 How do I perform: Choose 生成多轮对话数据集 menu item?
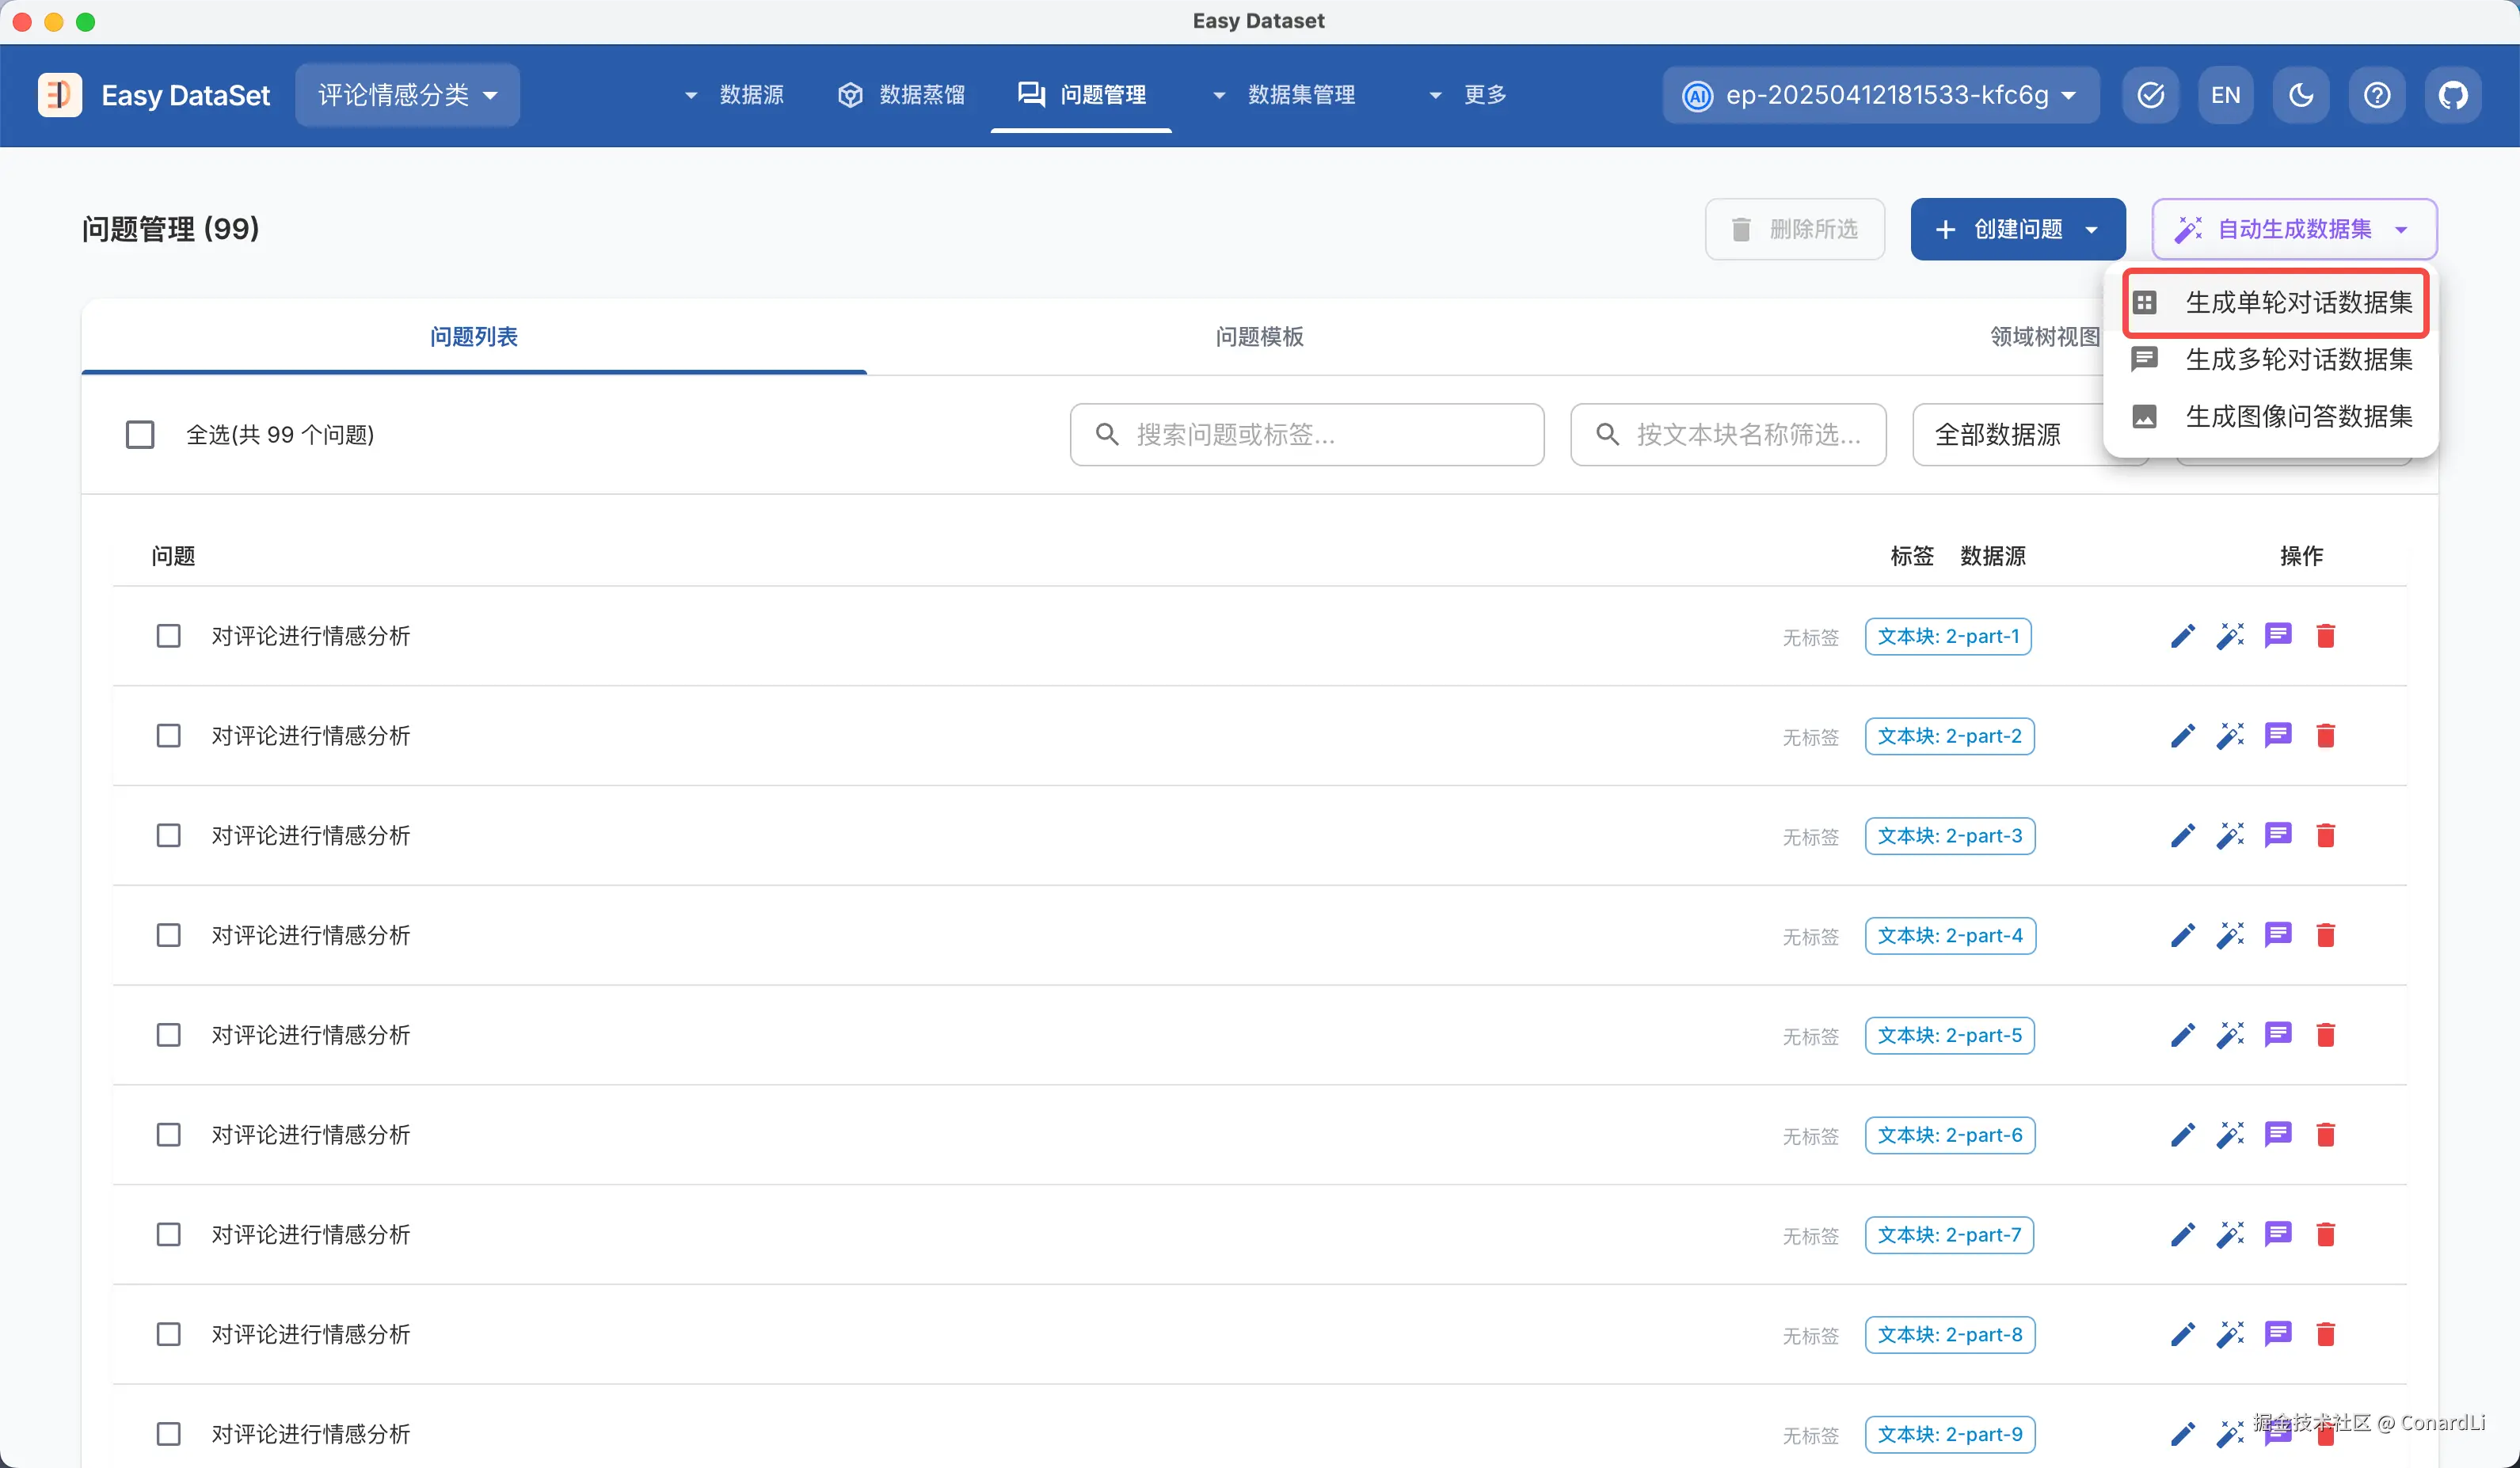click(2298, 359)
